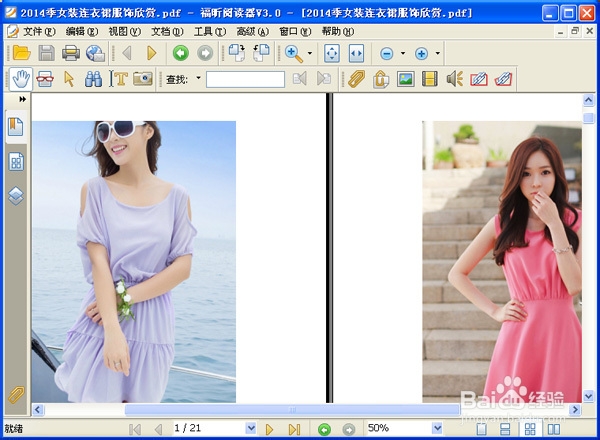The image size is (600, 440).
Task: Take a snapshot with the camera icon
Action: [x=143, y=79]
